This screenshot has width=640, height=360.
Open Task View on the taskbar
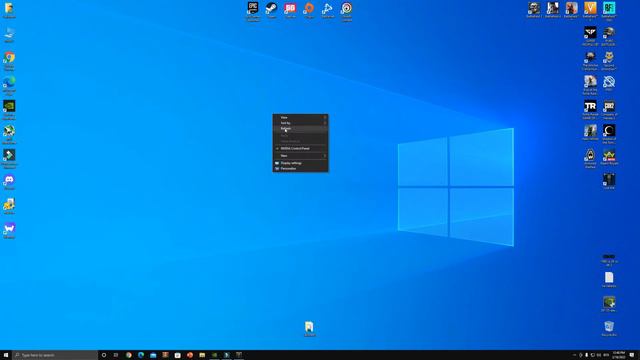click(x=116, y=355)
